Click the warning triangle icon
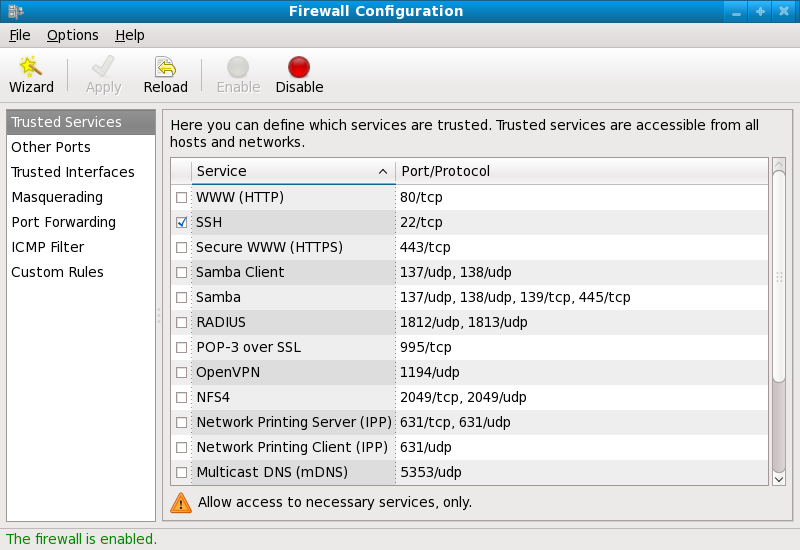 181,502
